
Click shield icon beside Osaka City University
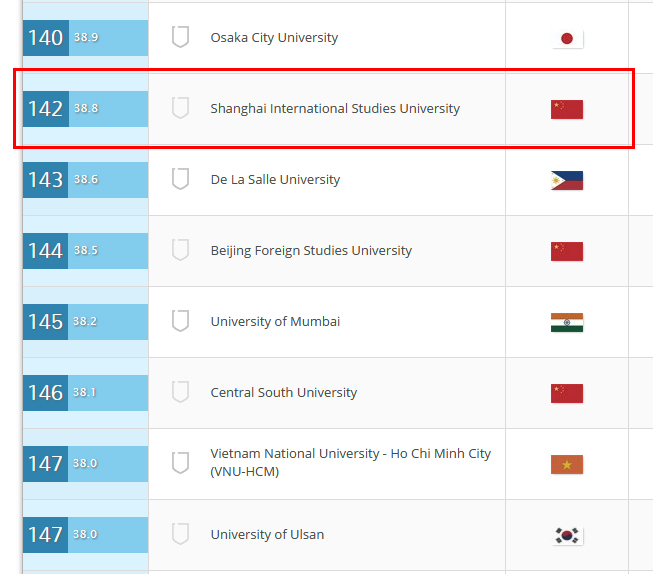(x=180, y=38)
